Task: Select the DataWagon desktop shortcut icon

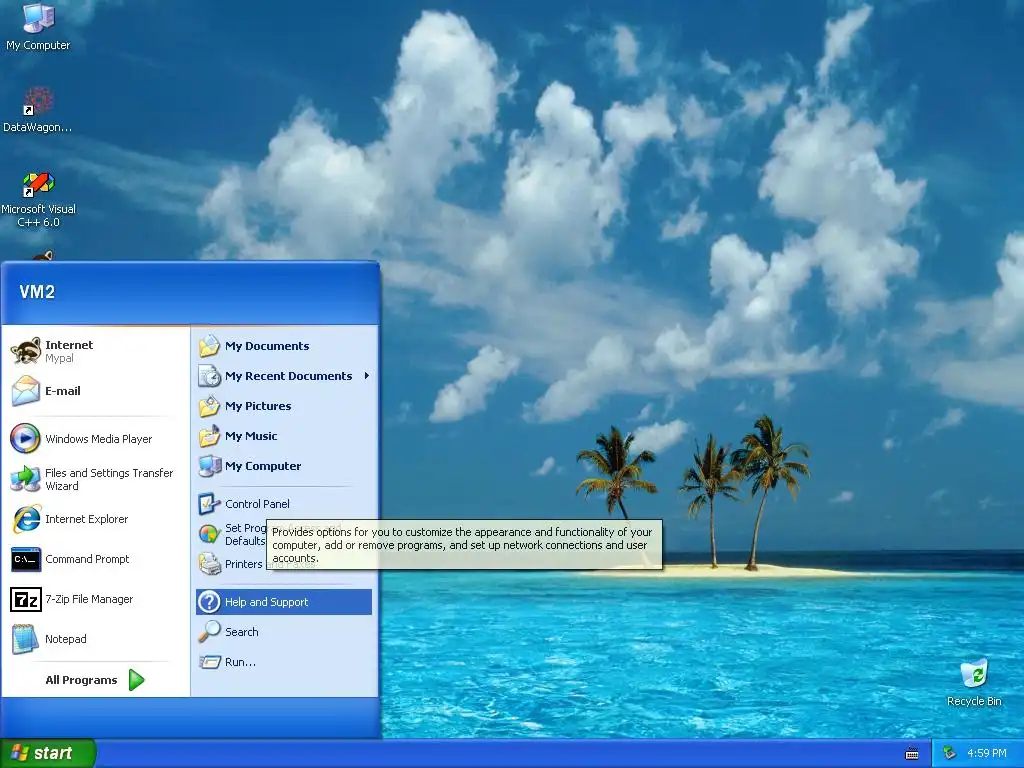Action: tap(38, 101)
